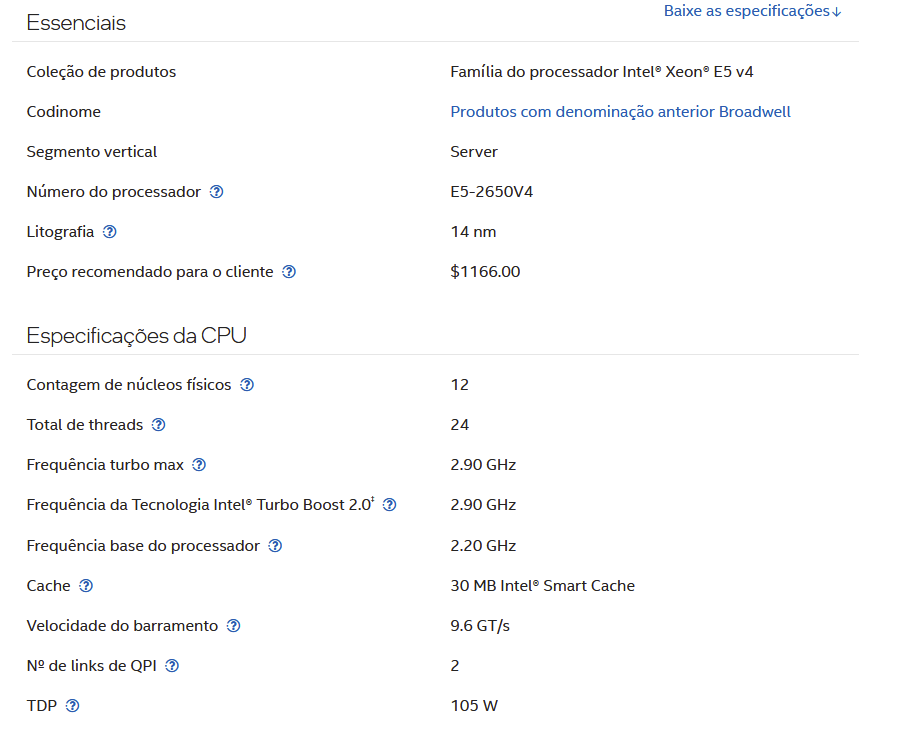Select the 9.6 GT/s bus speed value

(x=479, y=626)
